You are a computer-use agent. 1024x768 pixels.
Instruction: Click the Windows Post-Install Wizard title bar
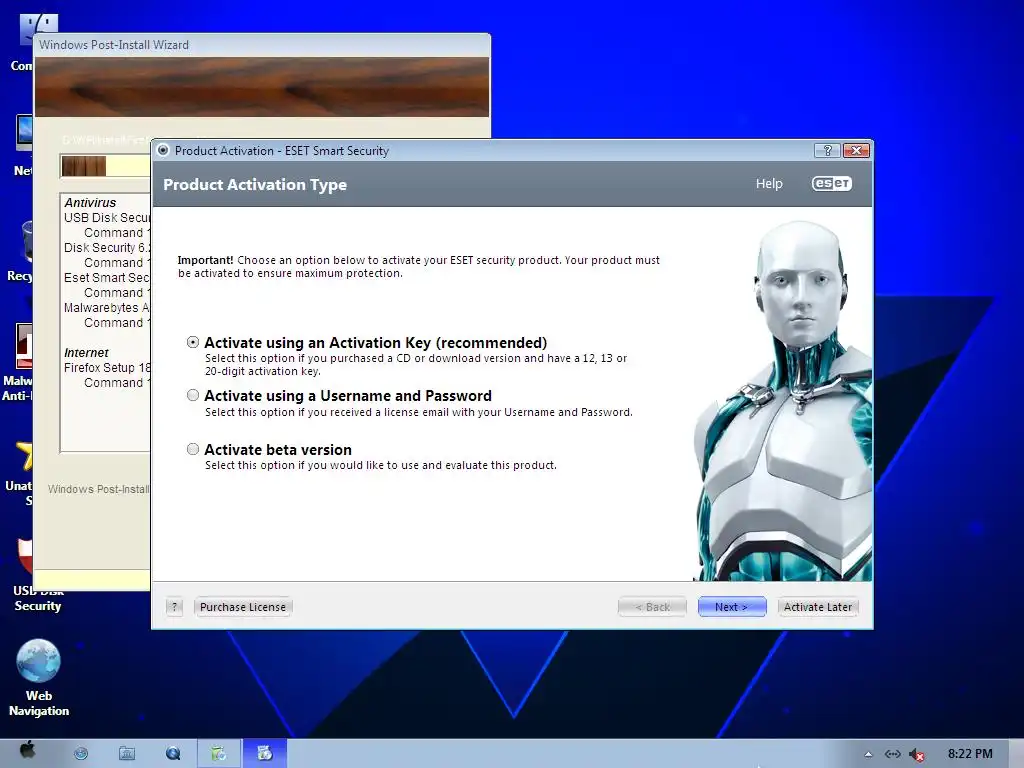(x=261, y=44)
